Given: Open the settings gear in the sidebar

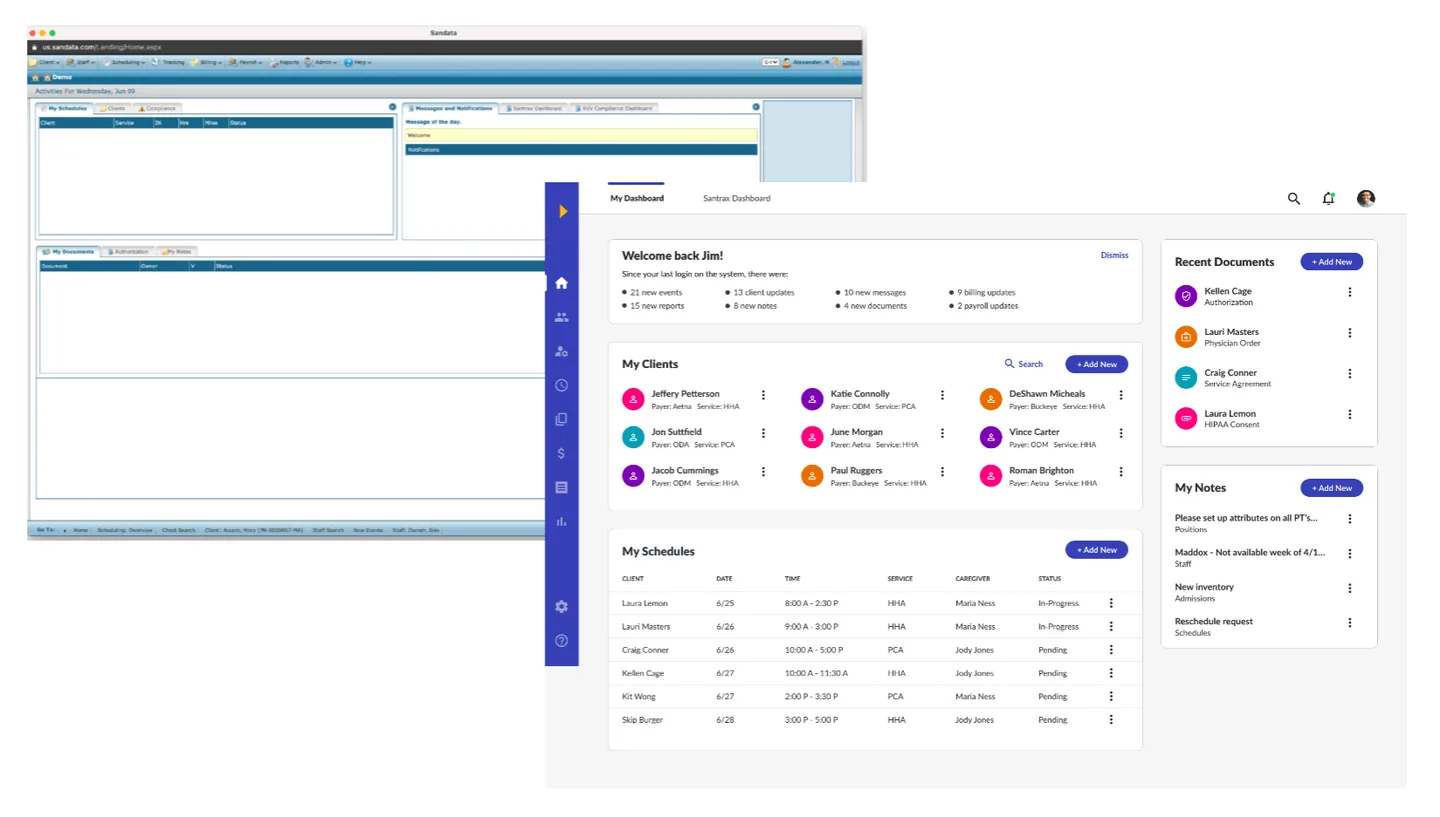Looking at the screenshot, I should pos(561,606).
